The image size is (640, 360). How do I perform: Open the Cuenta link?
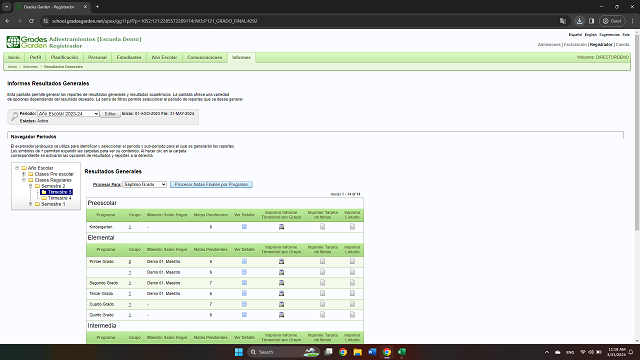(622, 44)
